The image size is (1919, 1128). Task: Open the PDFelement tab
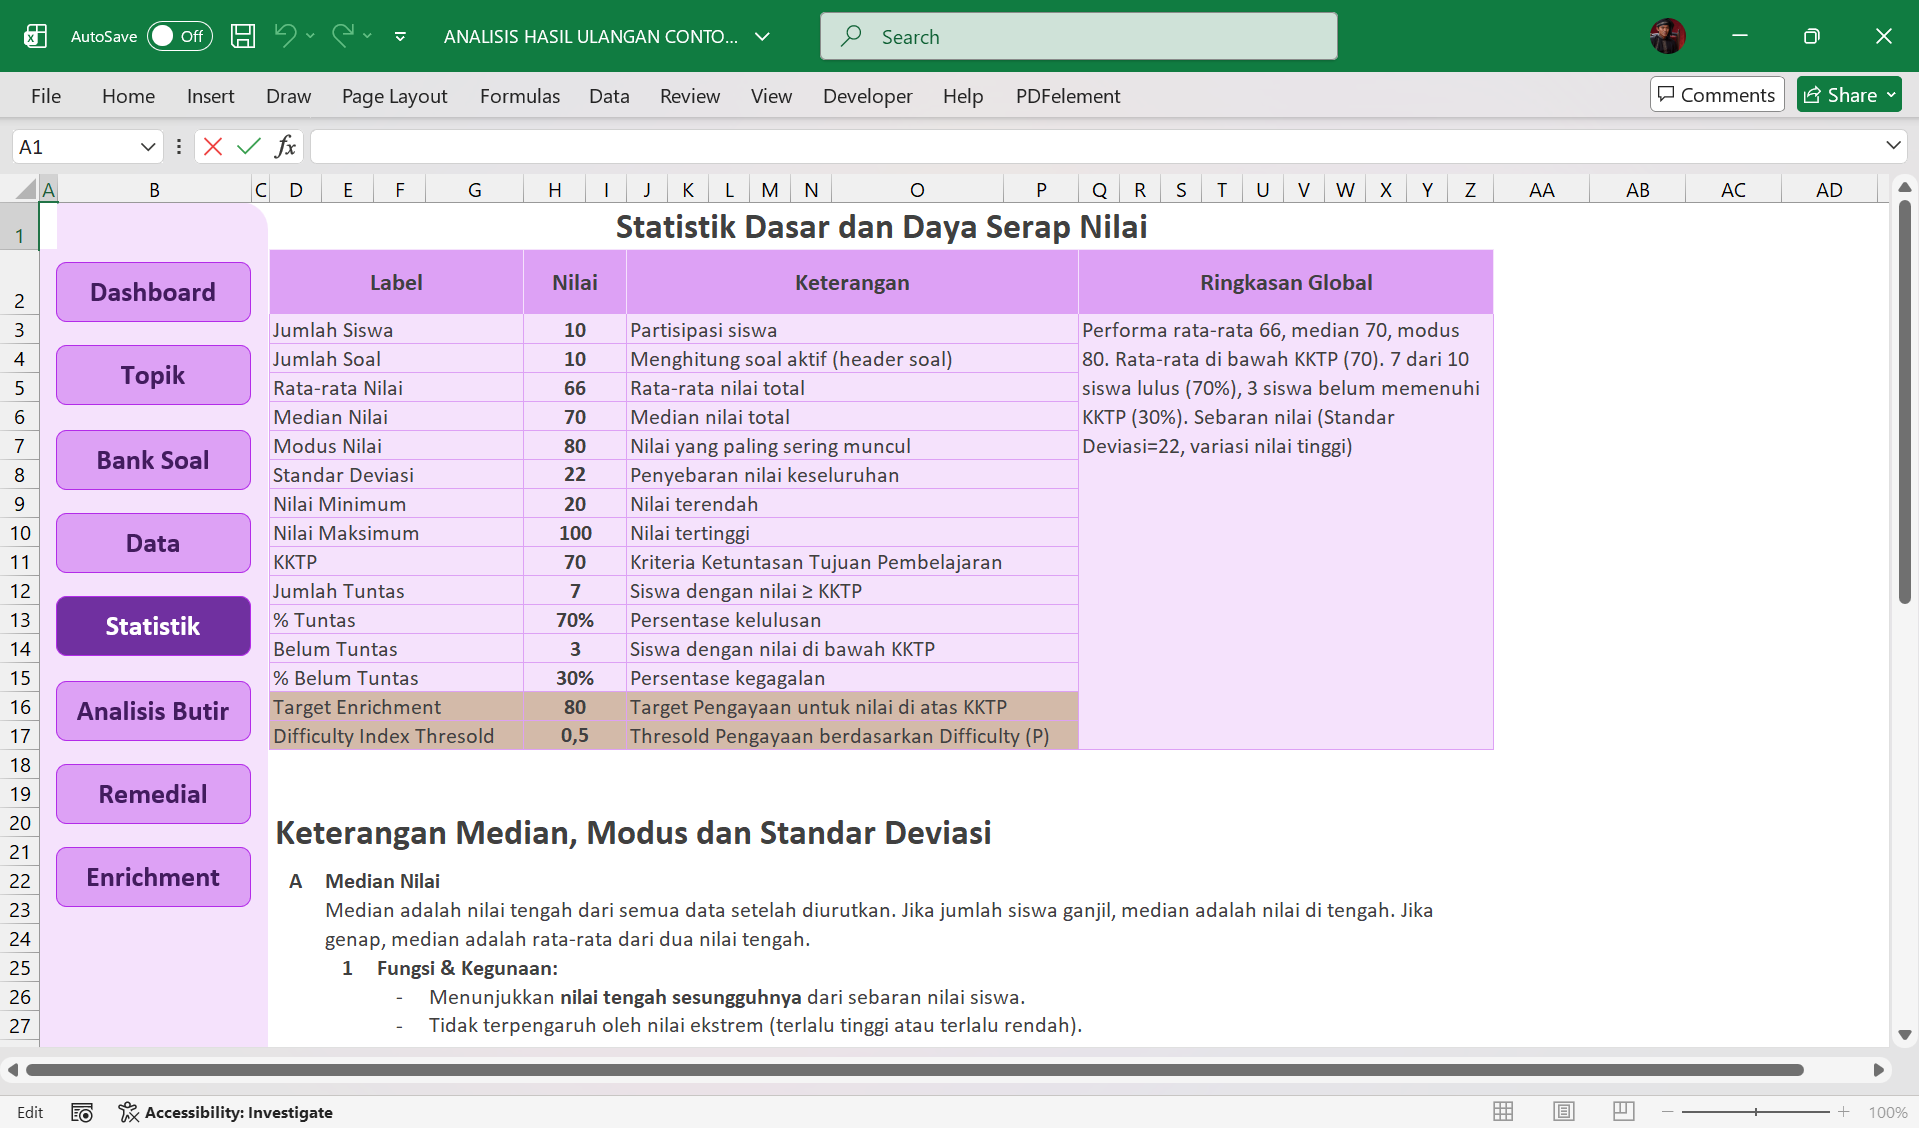point(1067,96)
